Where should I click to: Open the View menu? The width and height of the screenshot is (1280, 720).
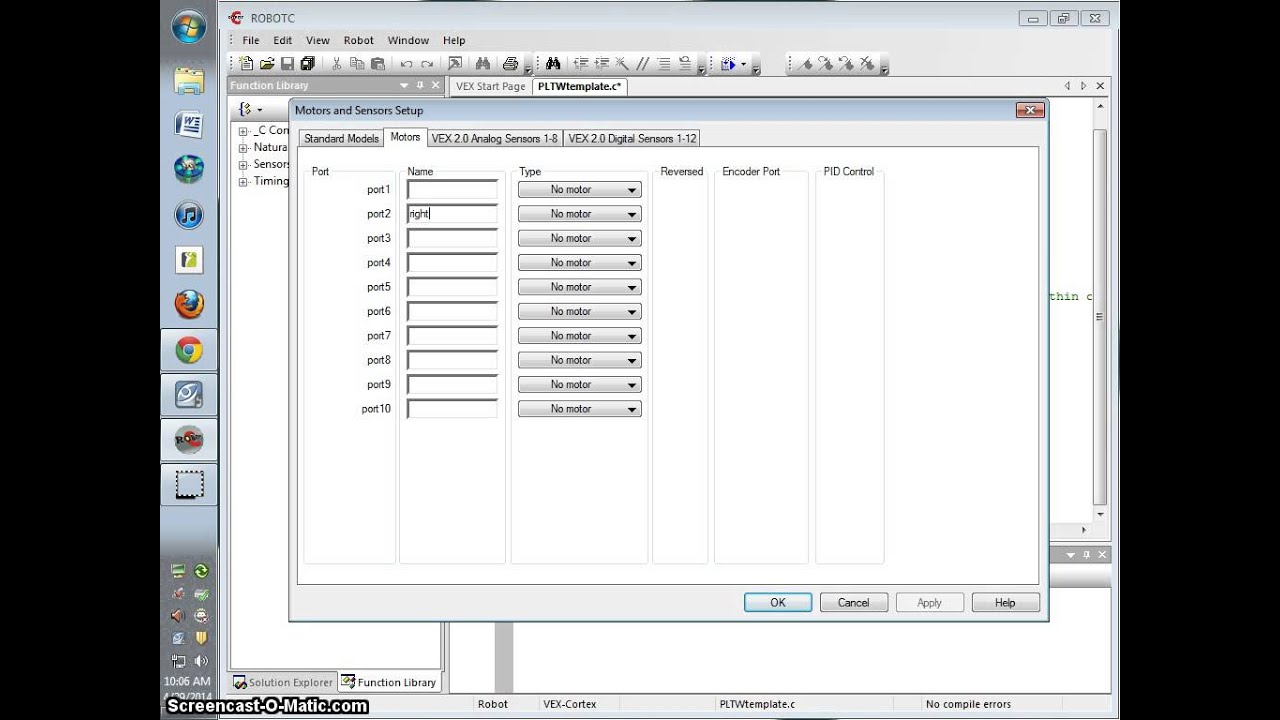coord(318,41)
